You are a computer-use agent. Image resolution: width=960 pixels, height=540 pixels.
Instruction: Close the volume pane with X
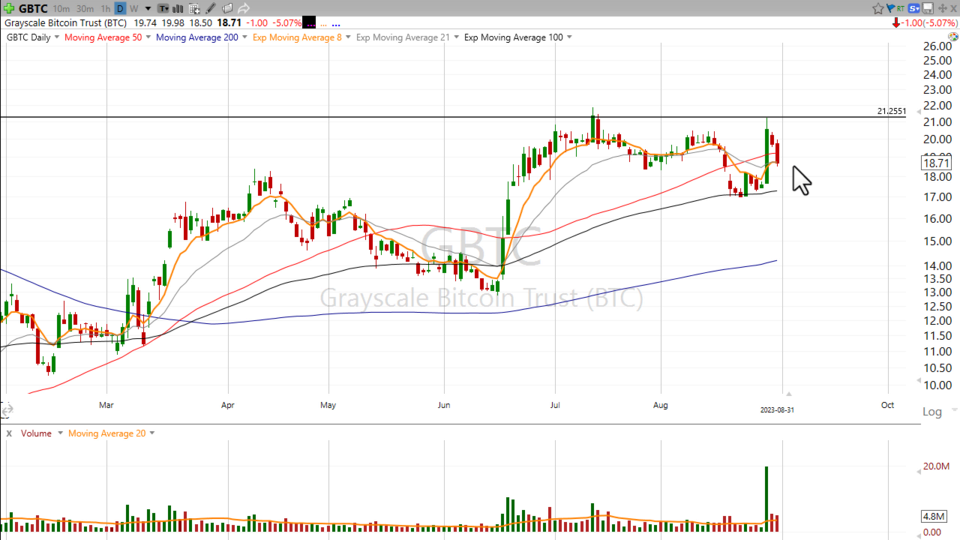(9, 433)
